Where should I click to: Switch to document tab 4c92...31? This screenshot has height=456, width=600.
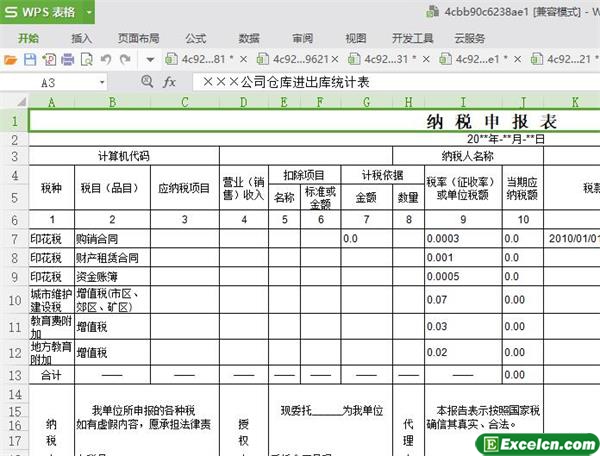pos(386,59)
